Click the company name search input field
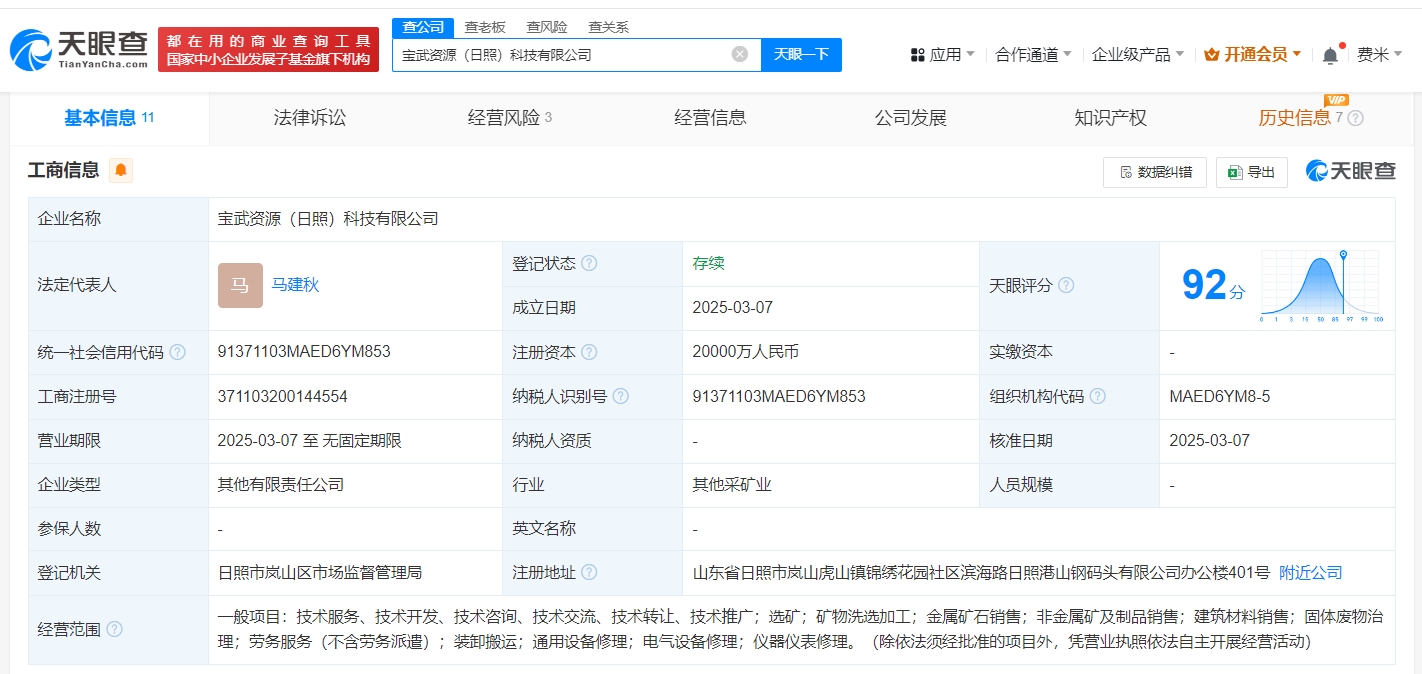1422x674 pixels. 560,54
